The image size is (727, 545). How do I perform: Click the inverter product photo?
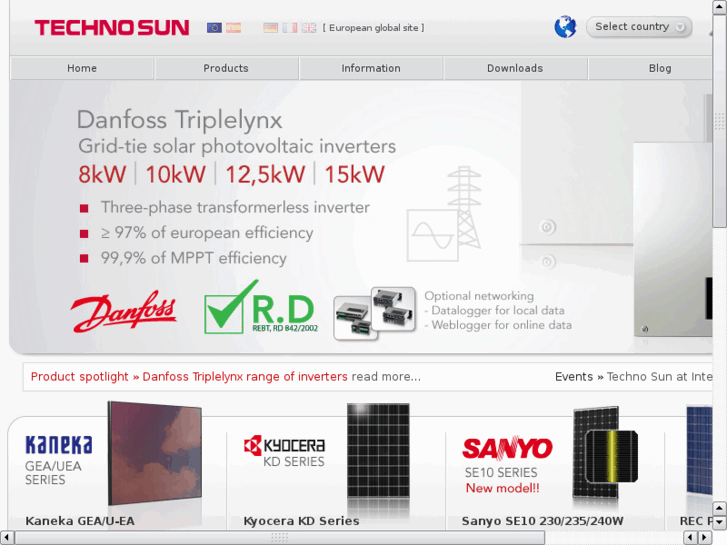click(x=672, y=239)
